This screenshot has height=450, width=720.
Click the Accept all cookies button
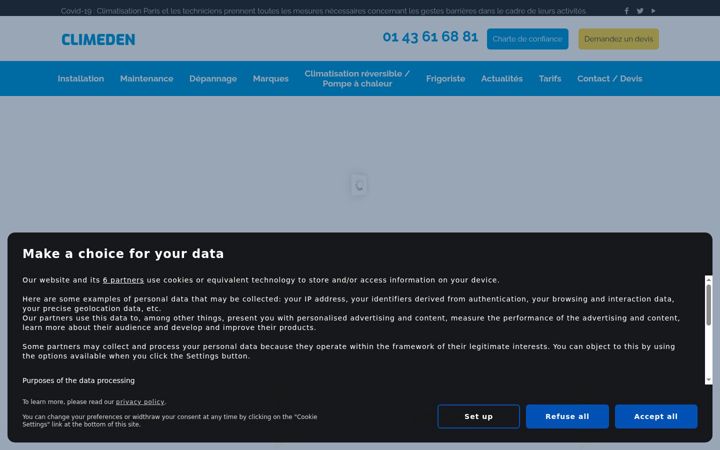[656, 416]
